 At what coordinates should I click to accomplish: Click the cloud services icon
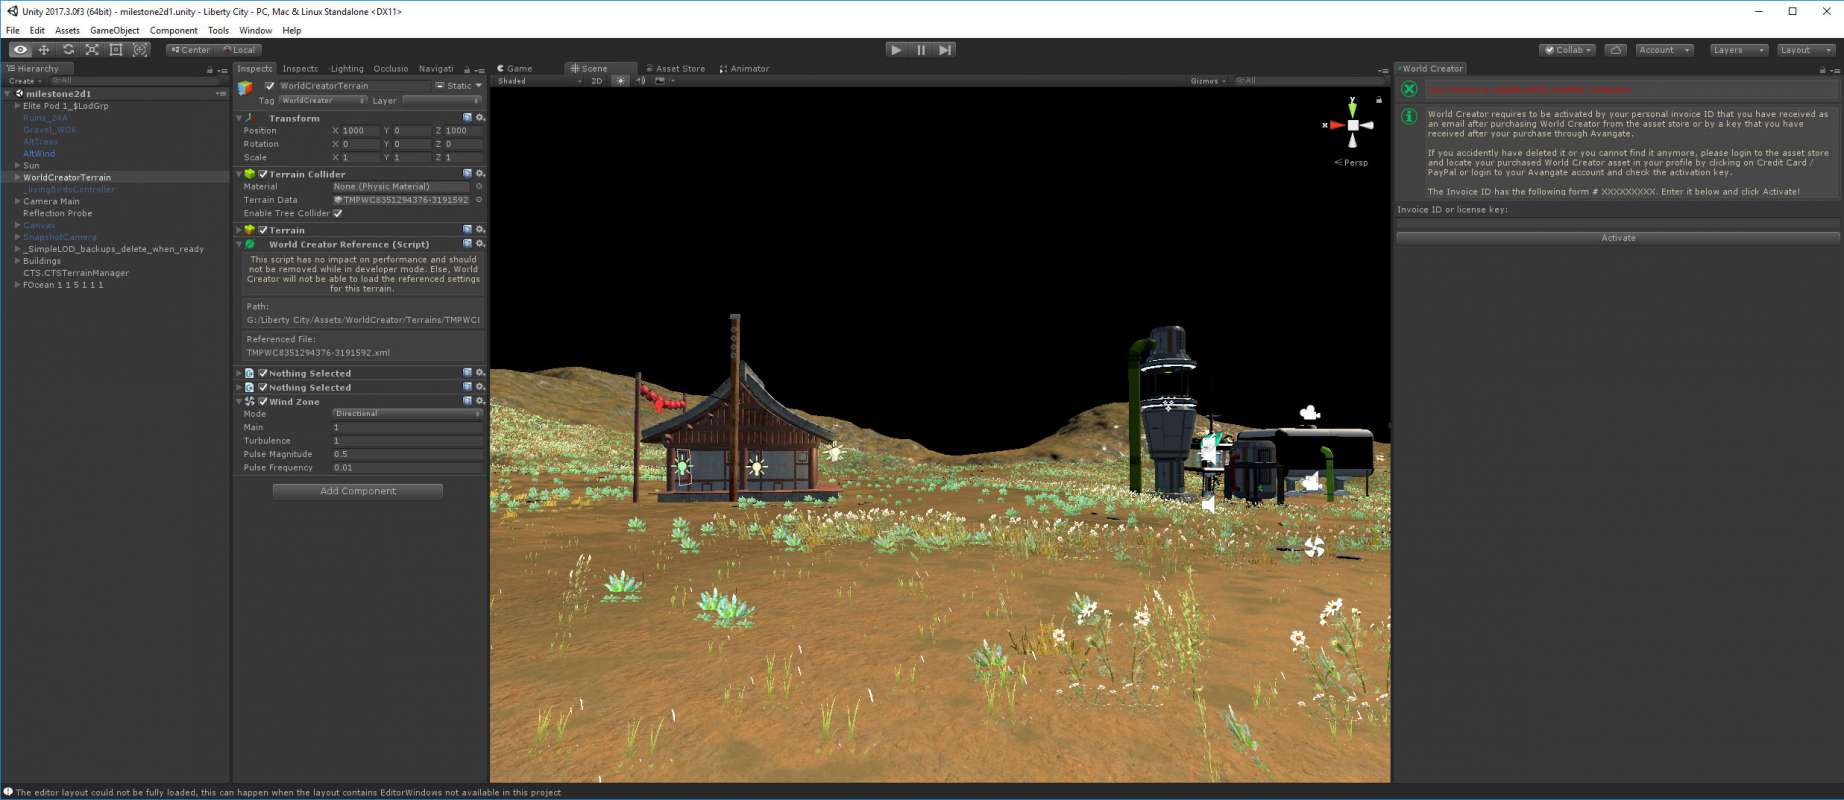[1615, 49]
